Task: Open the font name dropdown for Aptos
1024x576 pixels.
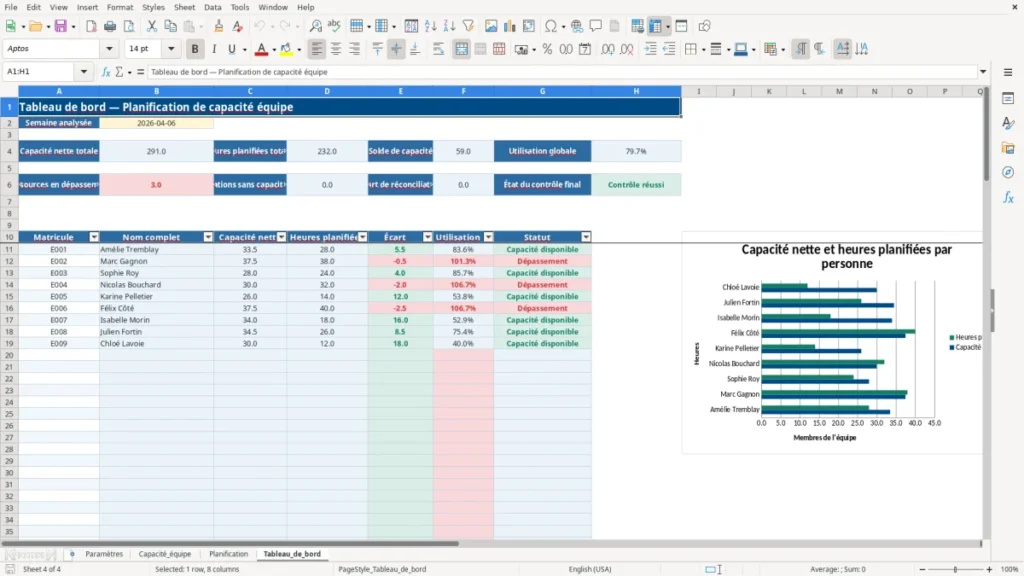Action: pyautogui.click(x=109, y=48)
